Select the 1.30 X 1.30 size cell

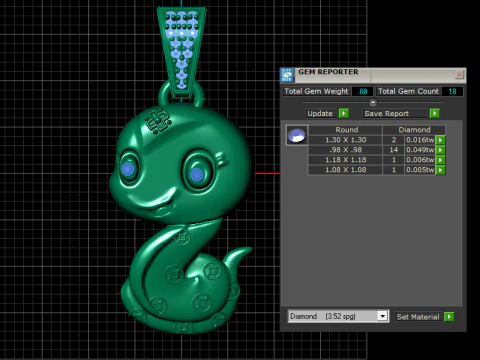pyautogui.click(x=346, y=140)
